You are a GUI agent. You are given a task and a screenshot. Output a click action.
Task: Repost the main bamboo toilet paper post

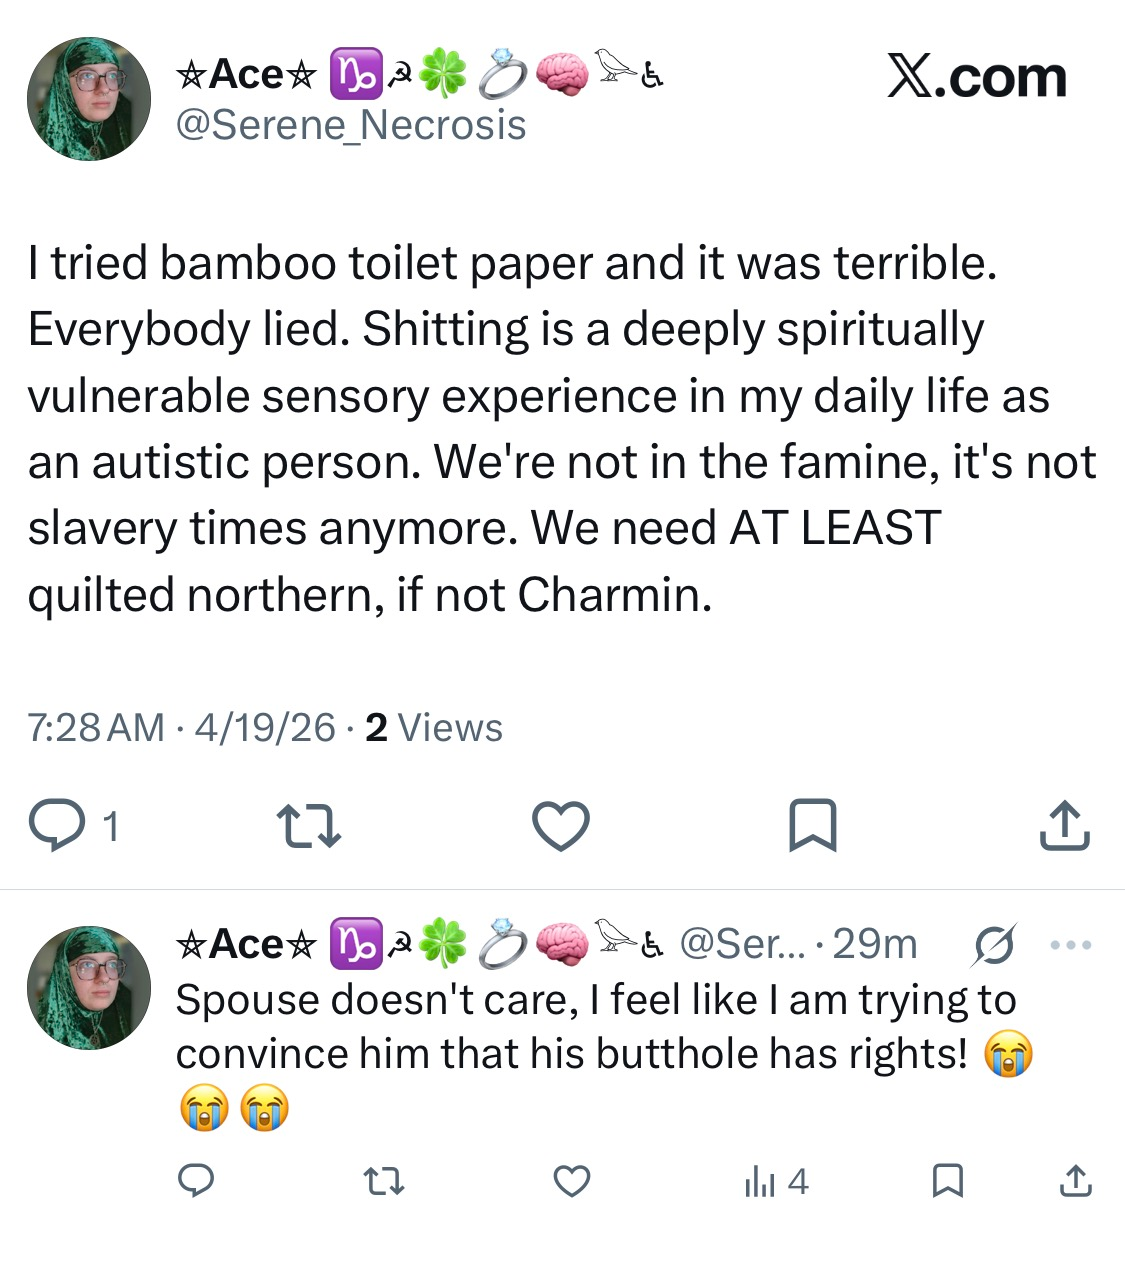pos(308,826)
